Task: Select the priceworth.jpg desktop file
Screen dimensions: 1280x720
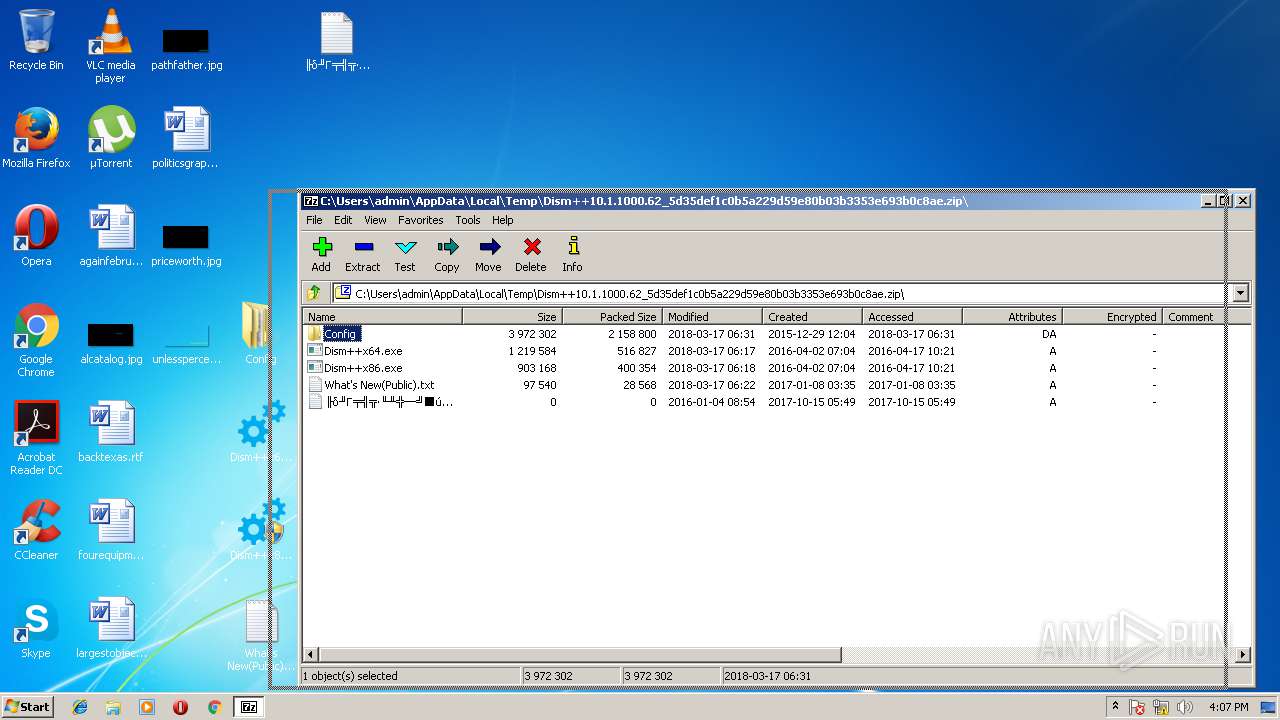Action: 186,245
